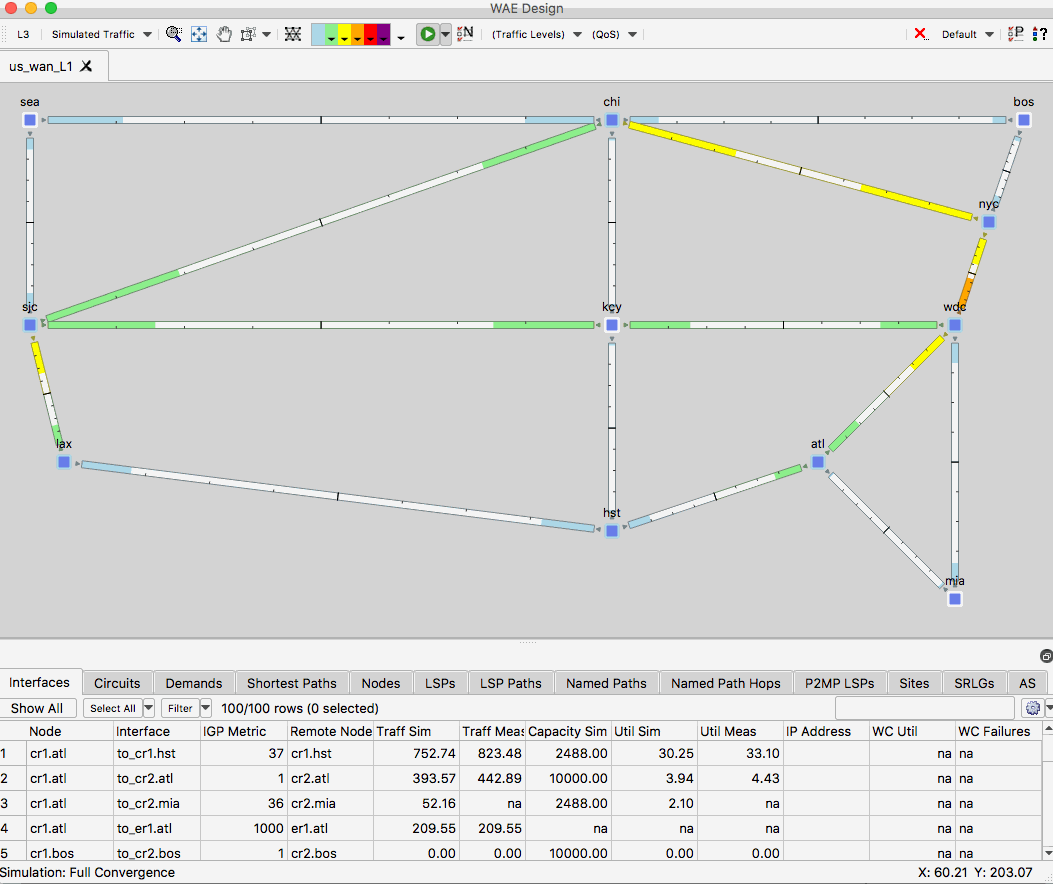
Task: Select the wdc site node
Action: pos(954,325)
